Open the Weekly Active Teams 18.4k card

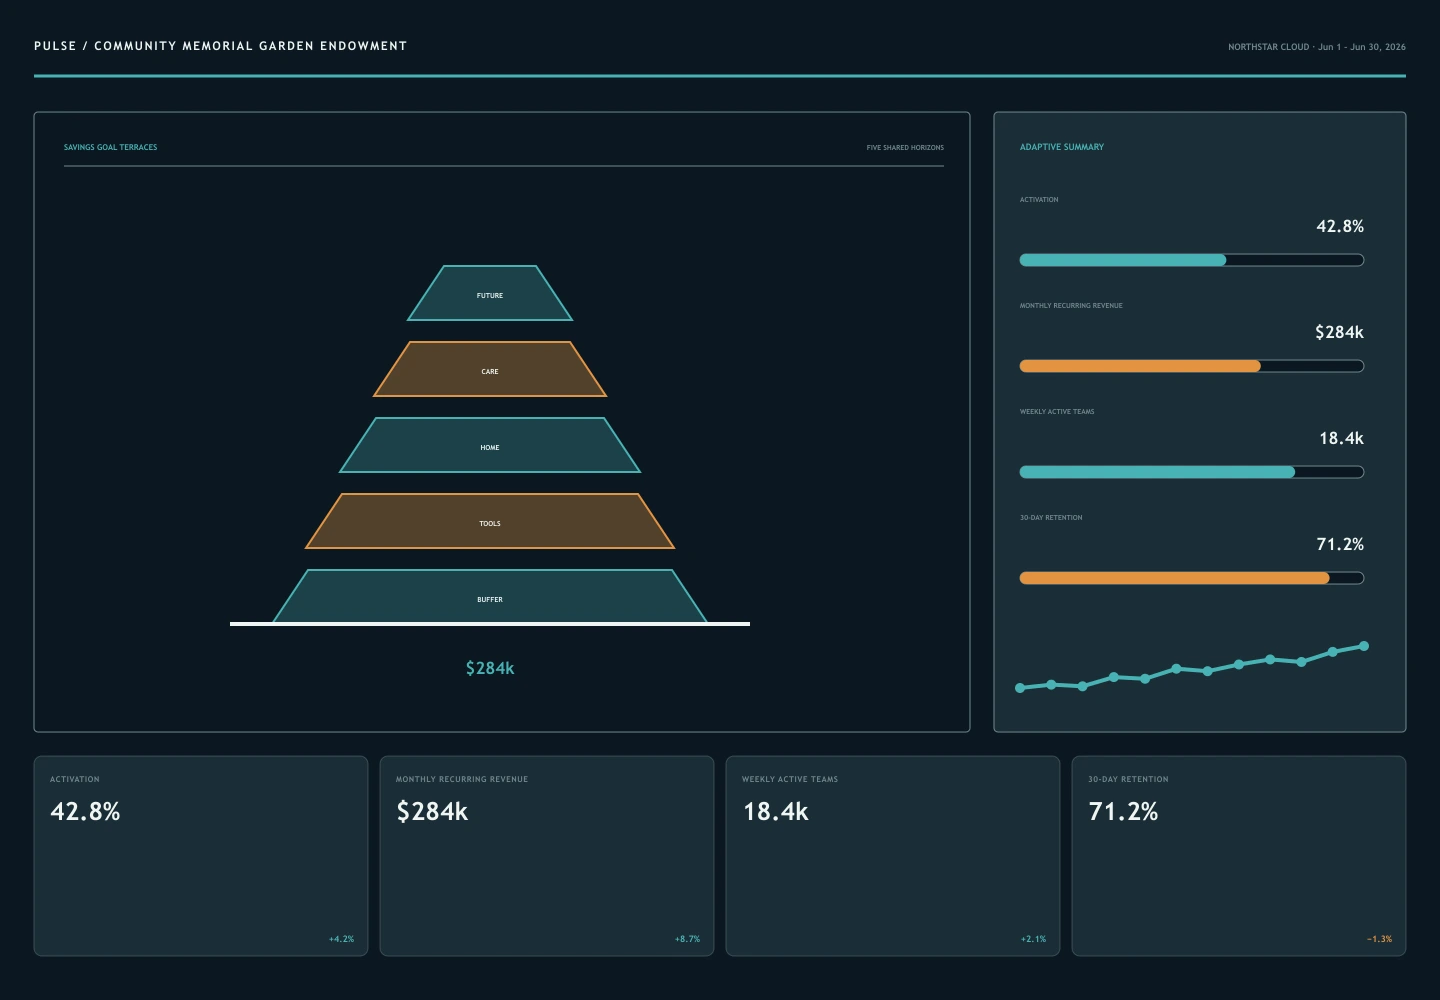point(893,856)
